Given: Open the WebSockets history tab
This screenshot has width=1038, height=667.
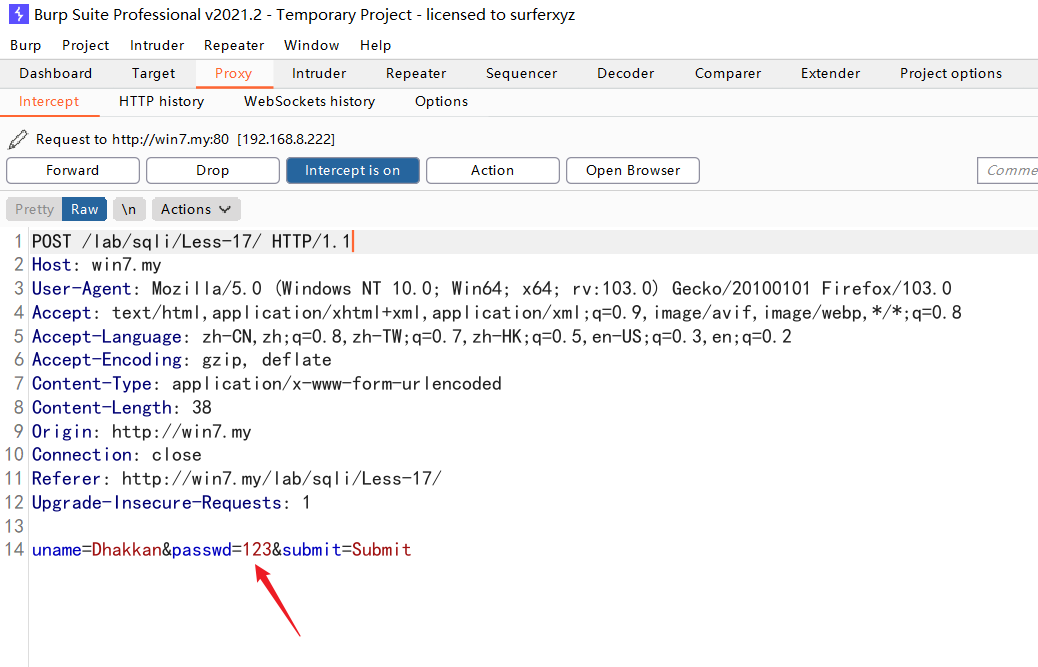Looking at the screenshot, I should pos(309,101).
